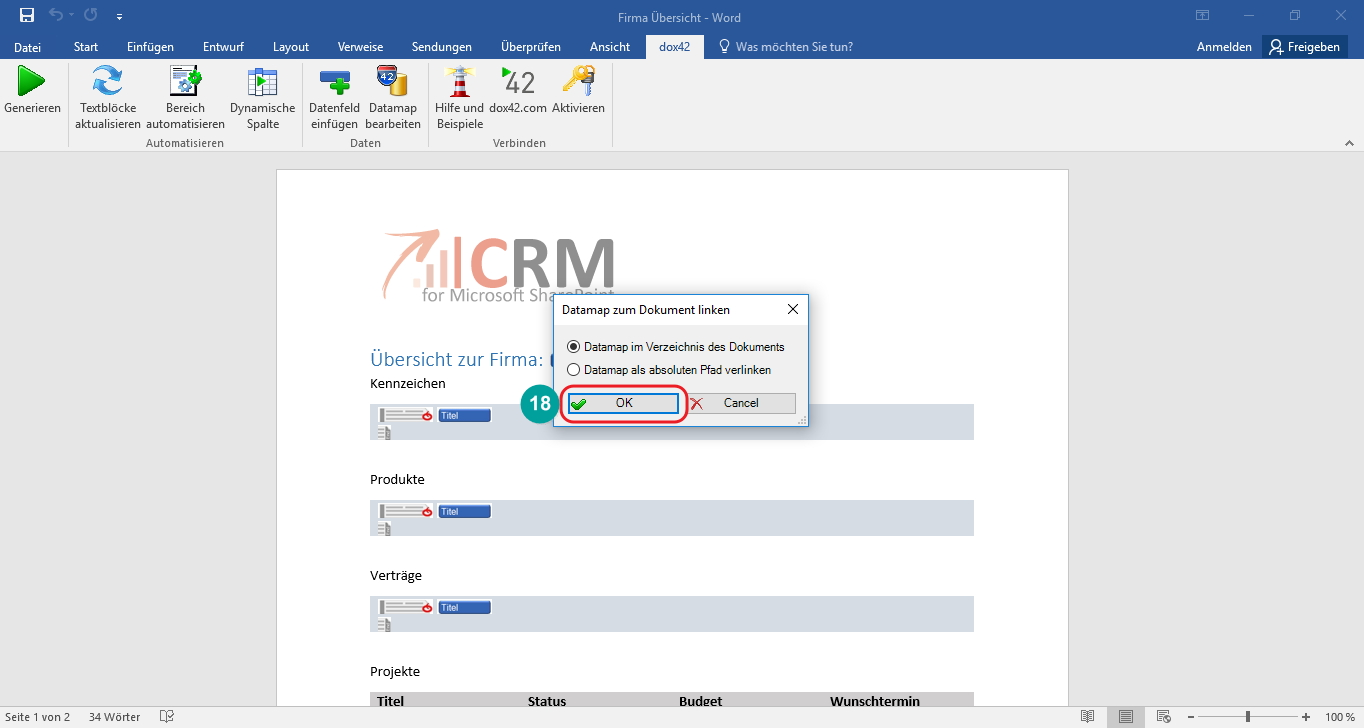Click the 'Übersicht zur Firma:' heading

(456, 359)
